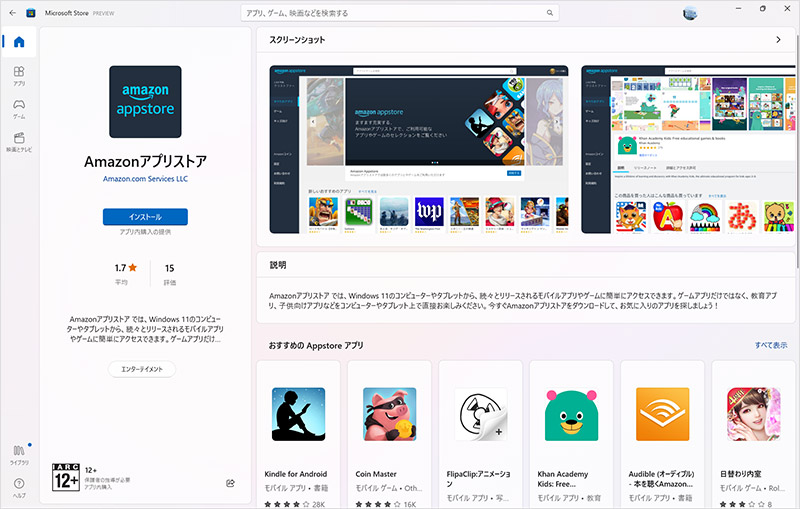Click the 説明 section heading
Screen dimensions: 800x509
(278, 265)
